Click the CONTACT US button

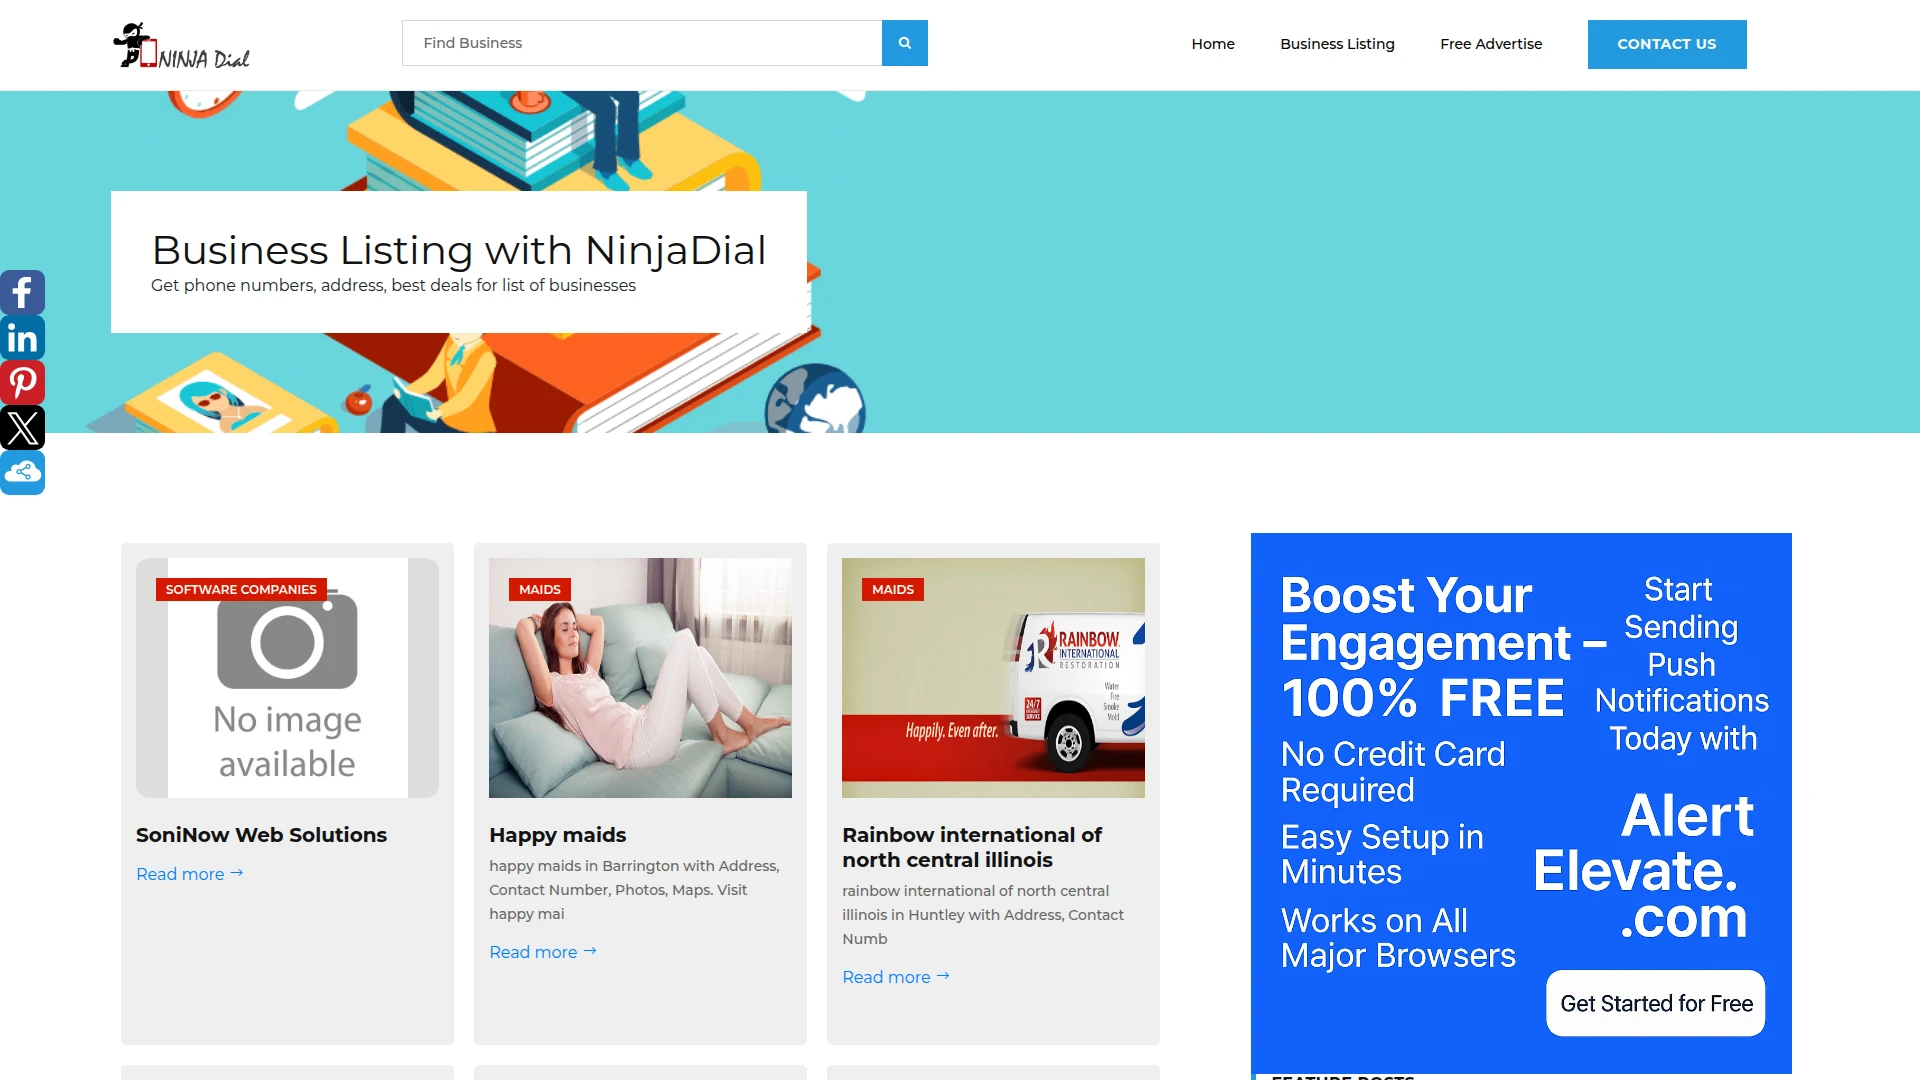point(1667,44)
